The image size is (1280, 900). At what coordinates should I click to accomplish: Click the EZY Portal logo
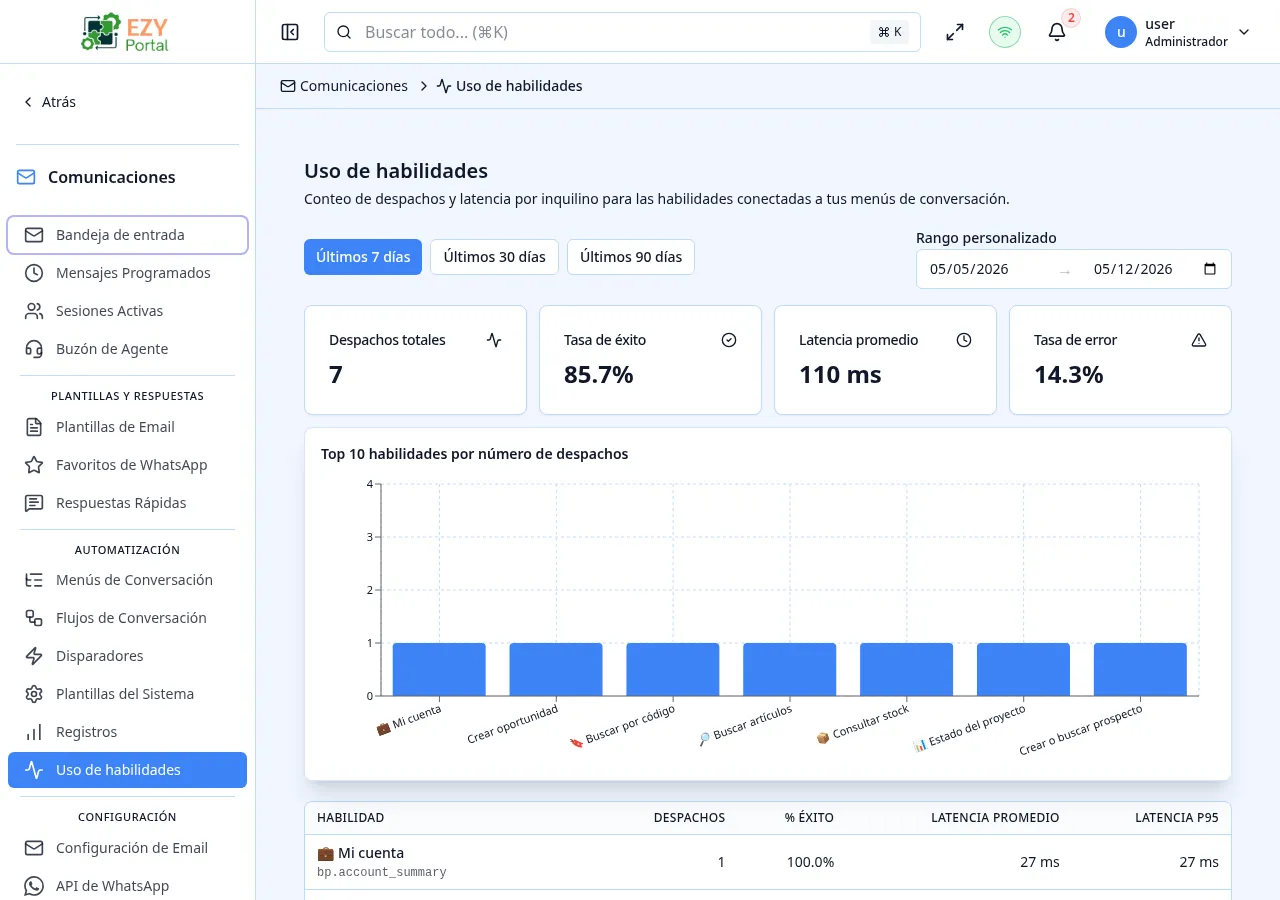(x=126, y=32)
